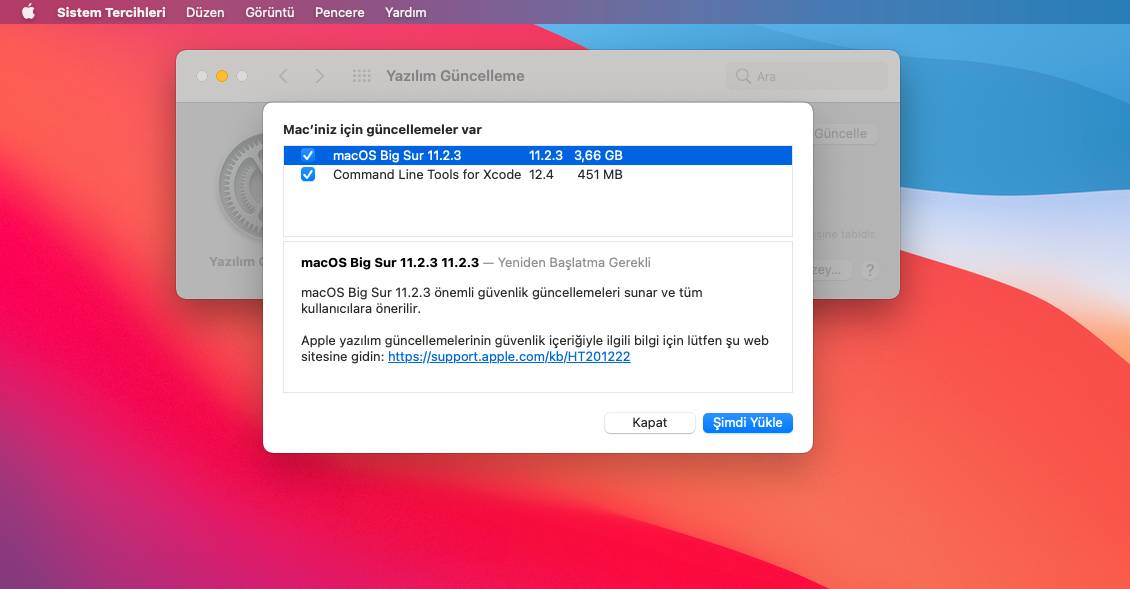Click the Kapat button
The height and width of the screenshot is (589, 1130).
(x=649, y=422)
